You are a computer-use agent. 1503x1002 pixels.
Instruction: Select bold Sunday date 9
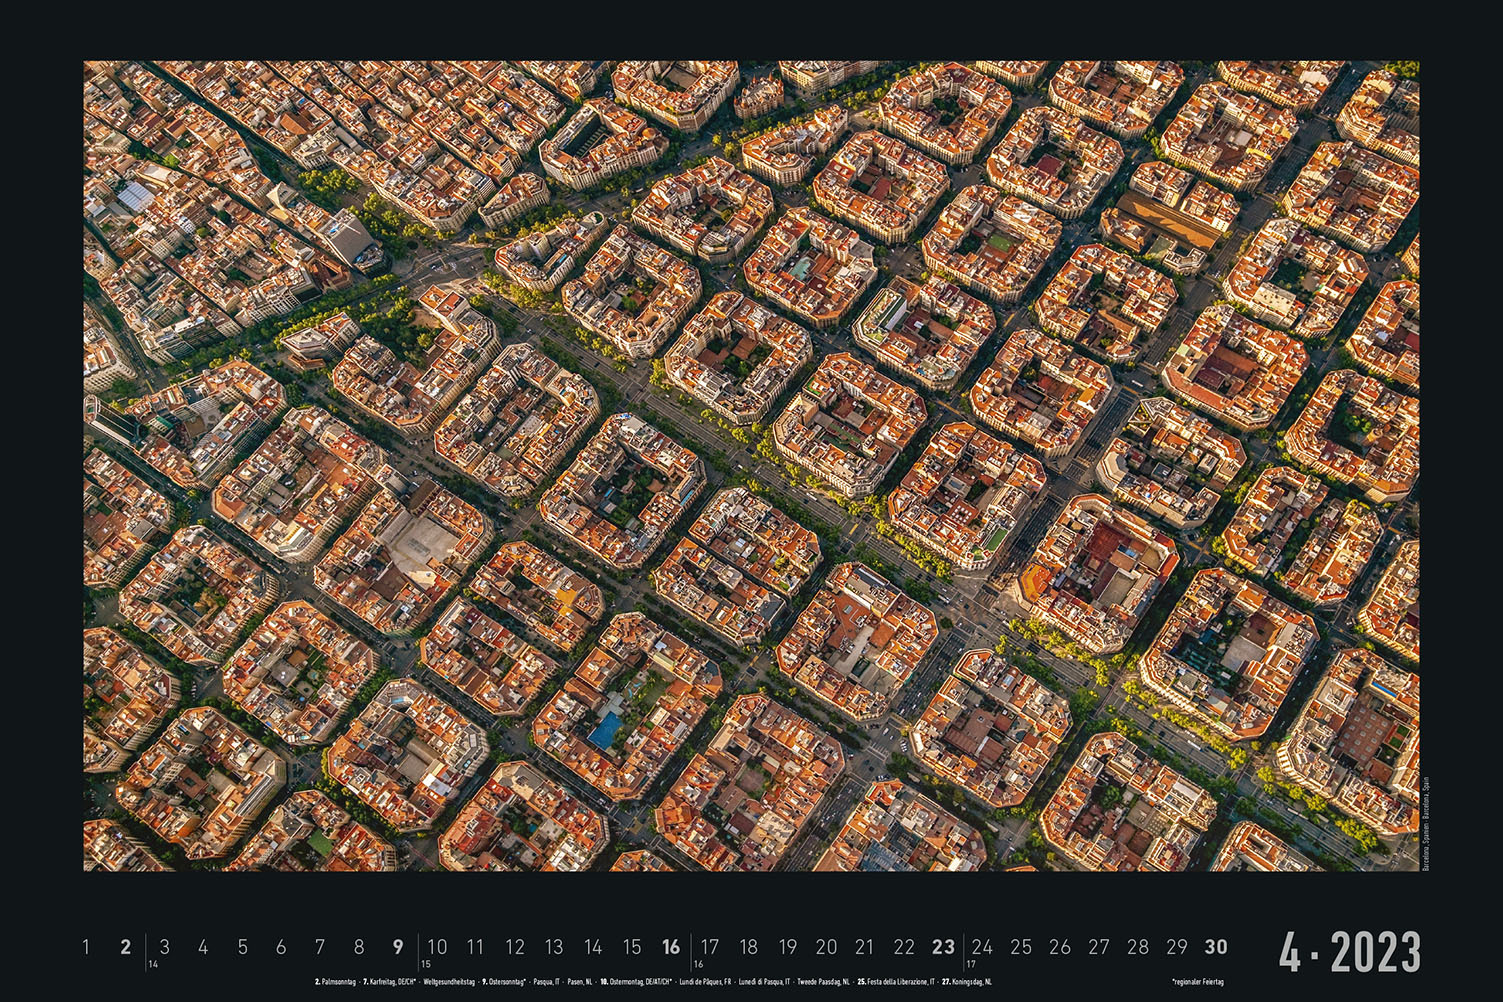point(398,946)
